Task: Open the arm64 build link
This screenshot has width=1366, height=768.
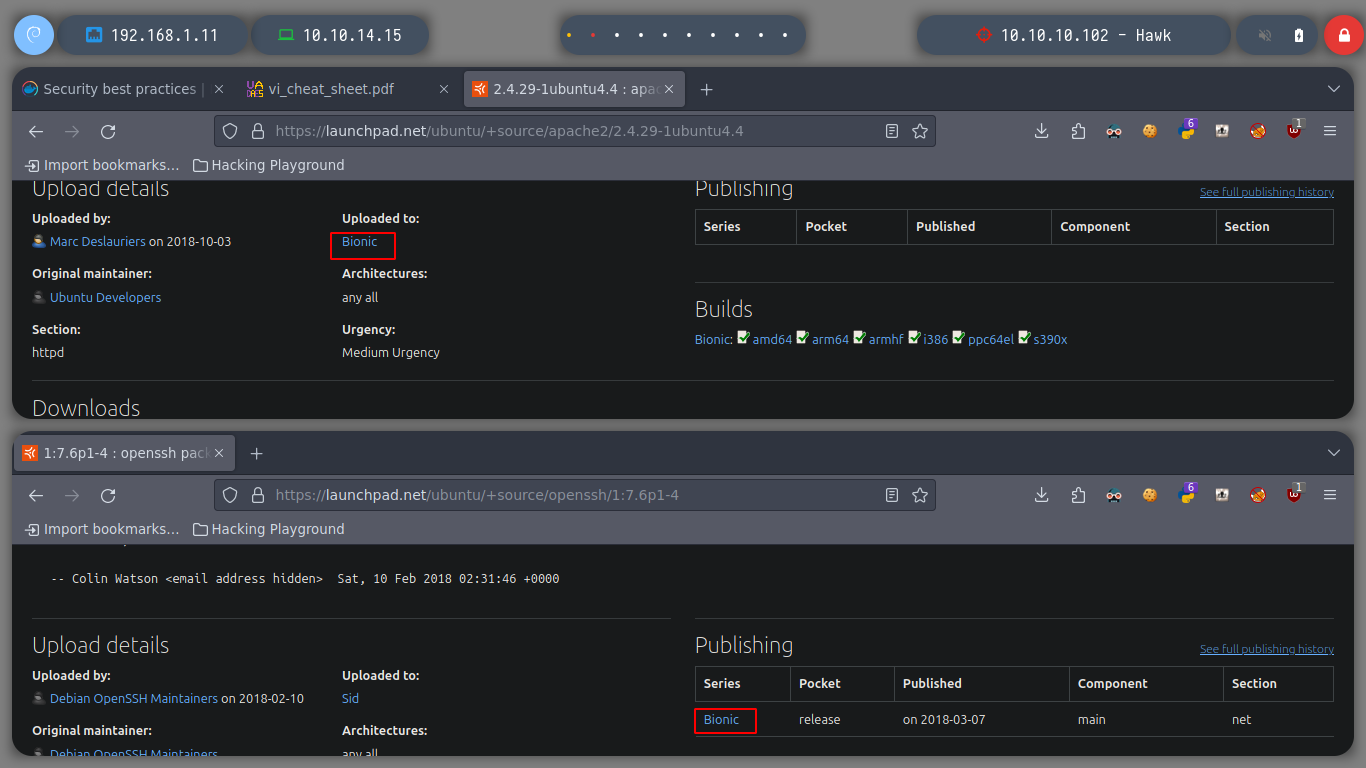Action: click(x=830, y=339)
